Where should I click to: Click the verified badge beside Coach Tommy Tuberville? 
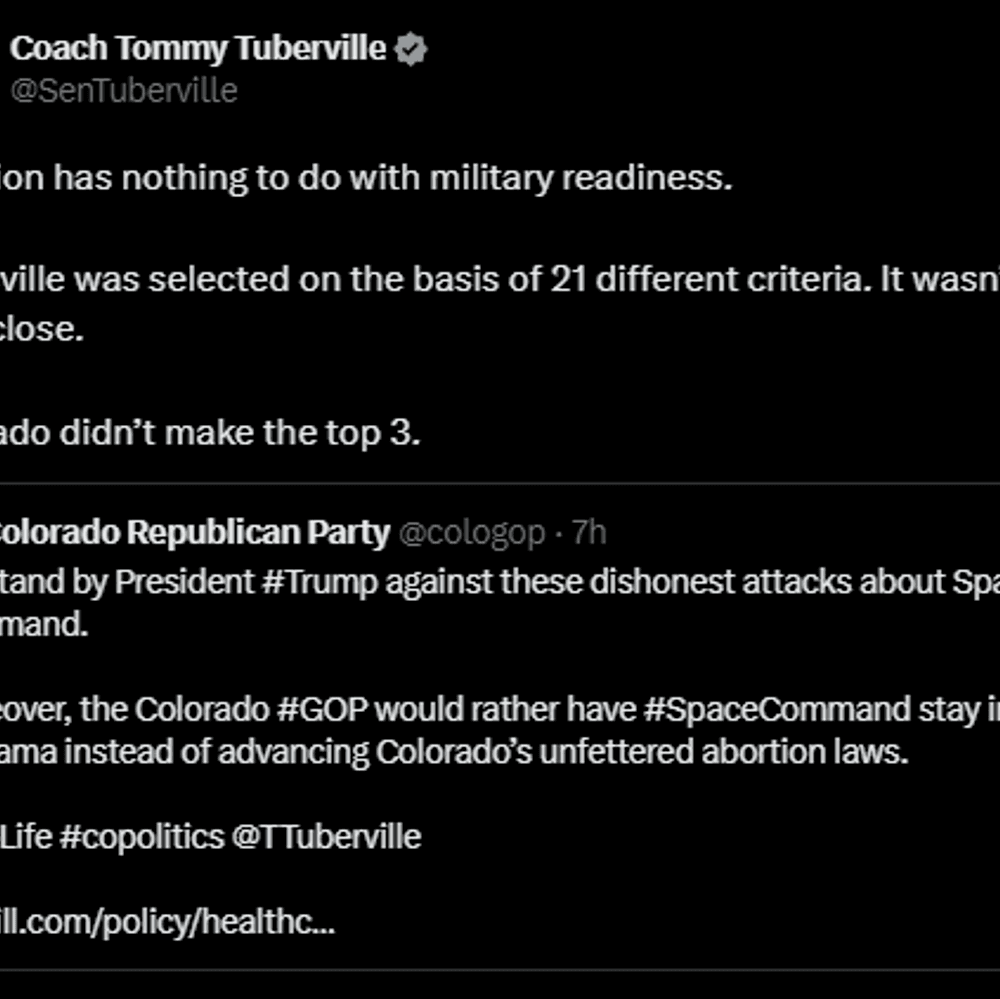coord(410,49)
